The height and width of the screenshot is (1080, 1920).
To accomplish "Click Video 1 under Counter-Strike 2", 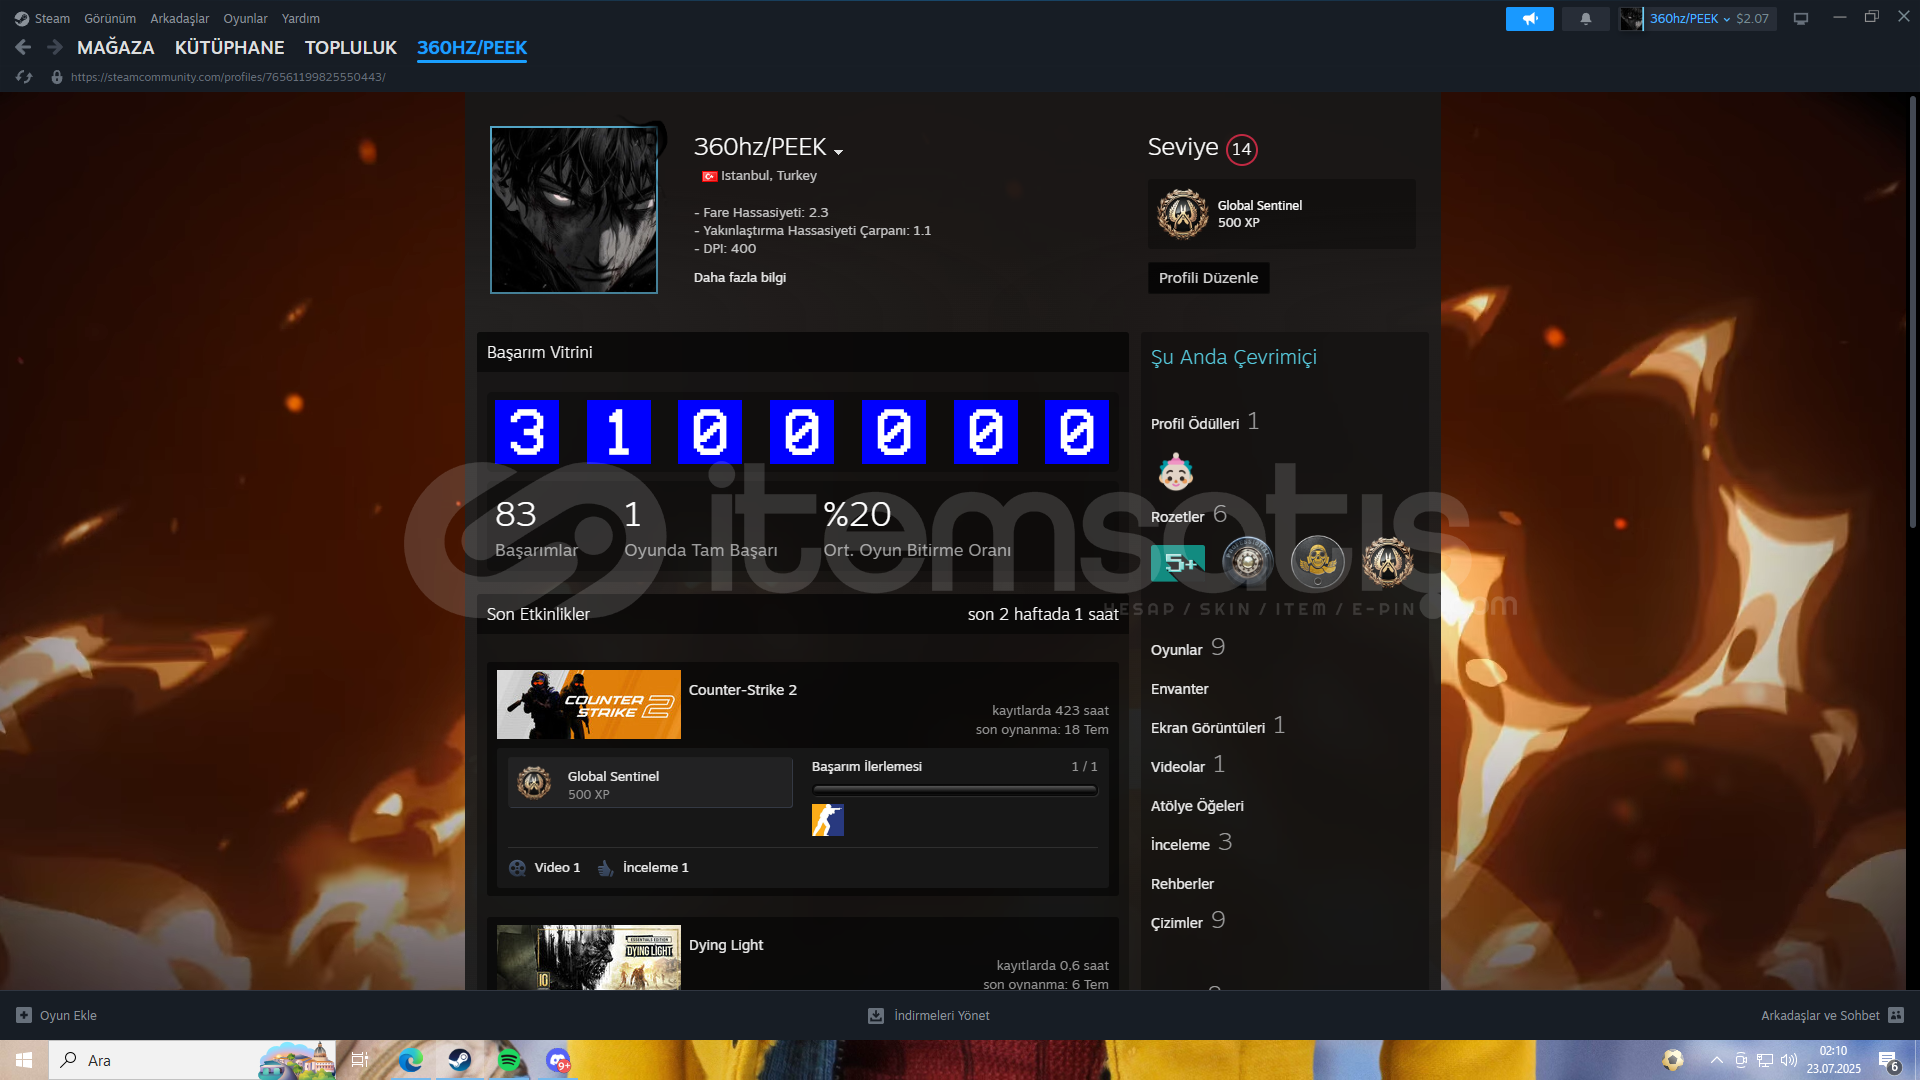I will click(x=556, y=868).
